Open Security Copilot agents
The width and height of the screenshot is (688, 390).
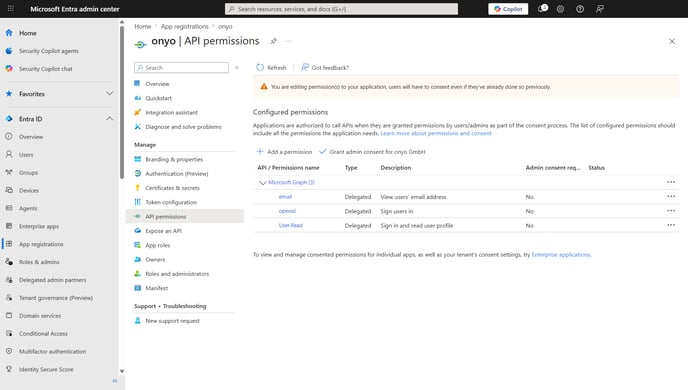coord(49,51)
